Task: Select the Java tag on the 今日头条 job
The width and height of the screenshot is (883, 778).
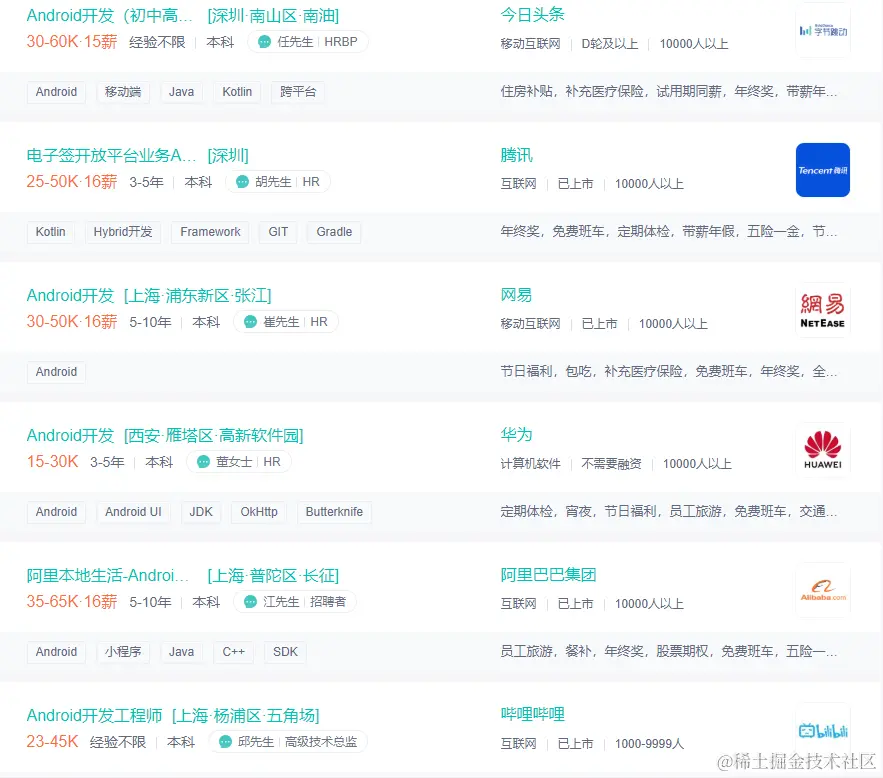Action: pos(181,92)
